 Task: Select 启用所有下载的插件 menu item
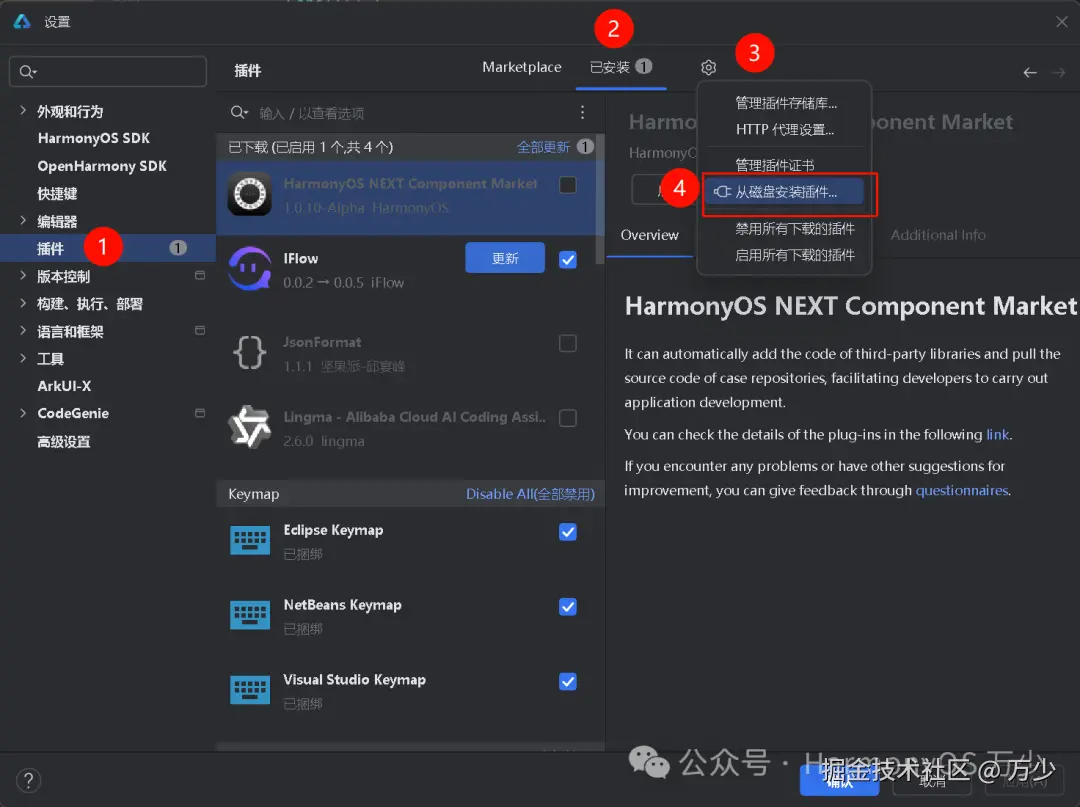784,255
